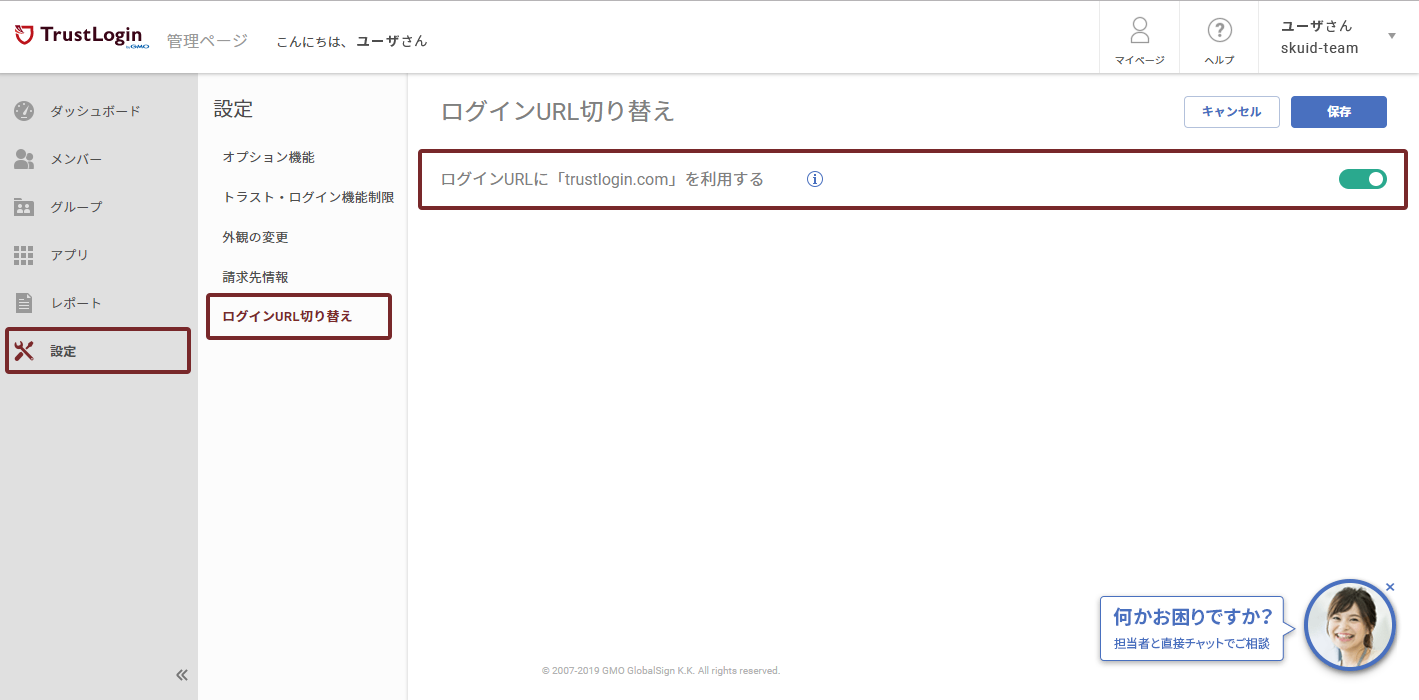Click the Reports document icon

pyautogui.click(x=24, y=303)
